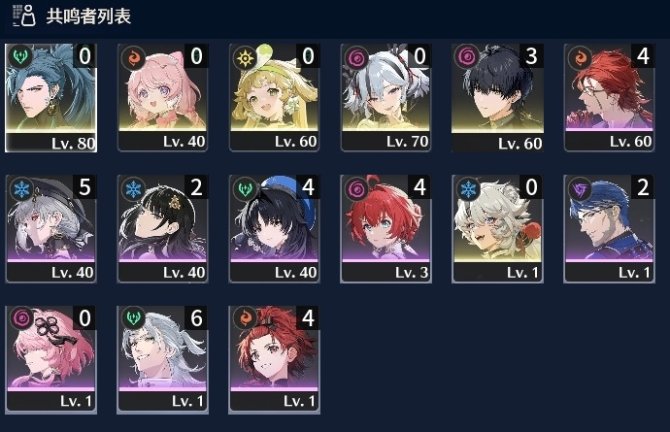Click the sequence number 5 badge on hat character

[85, 187]
